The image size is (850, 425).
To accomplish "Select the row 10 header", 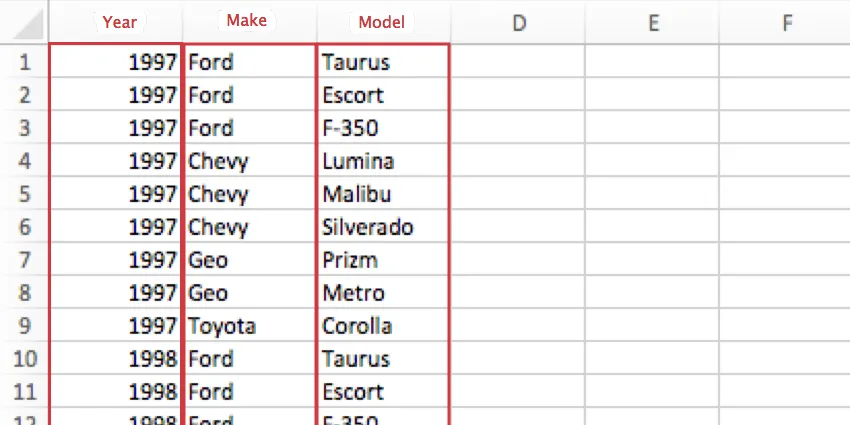I will click(24, 359).
